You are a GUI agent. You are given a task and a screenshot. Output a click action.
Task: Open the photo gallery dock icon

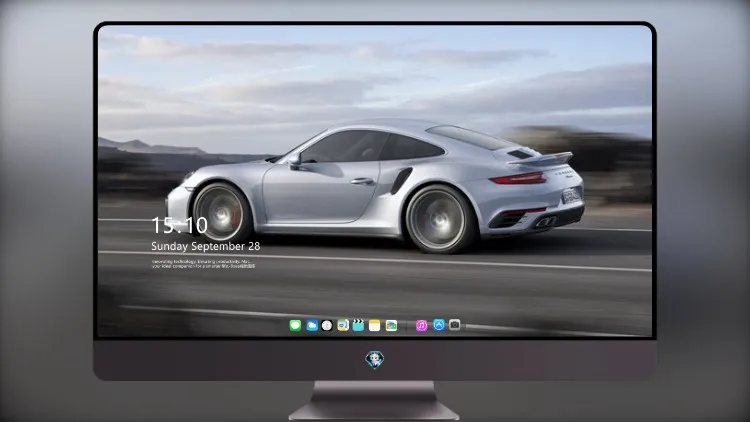391,325
